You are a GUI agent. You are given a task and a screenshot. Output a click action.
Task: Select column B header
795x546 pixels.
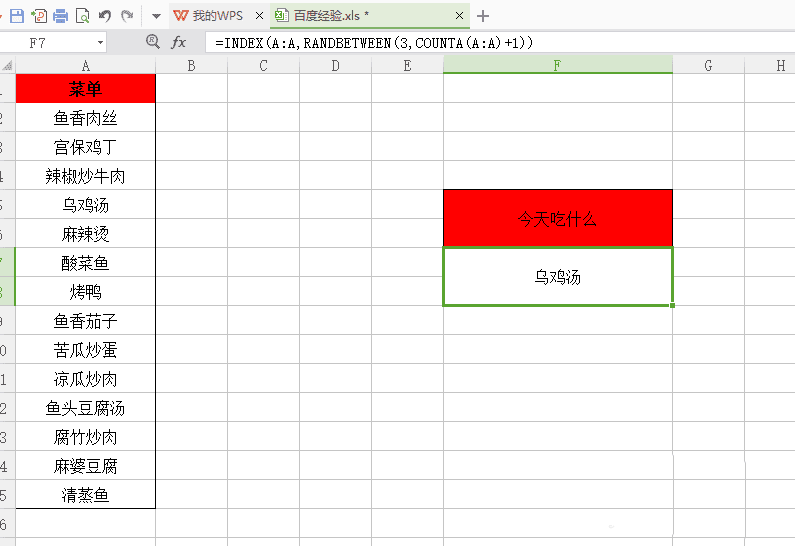coord(191,65)
